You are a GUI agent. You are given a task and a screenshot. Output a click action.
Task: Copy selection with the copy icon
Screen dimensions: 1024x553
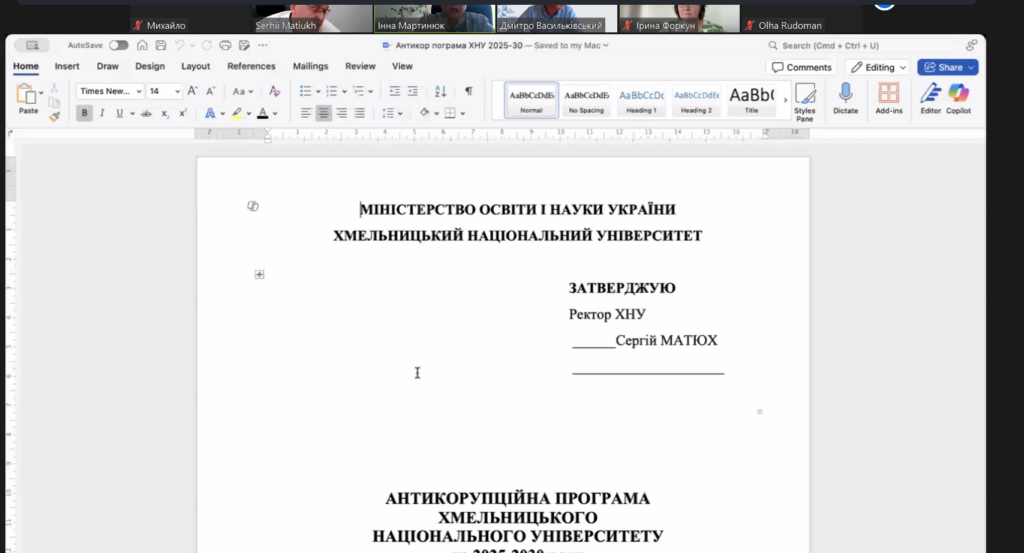tap(54, 102)
